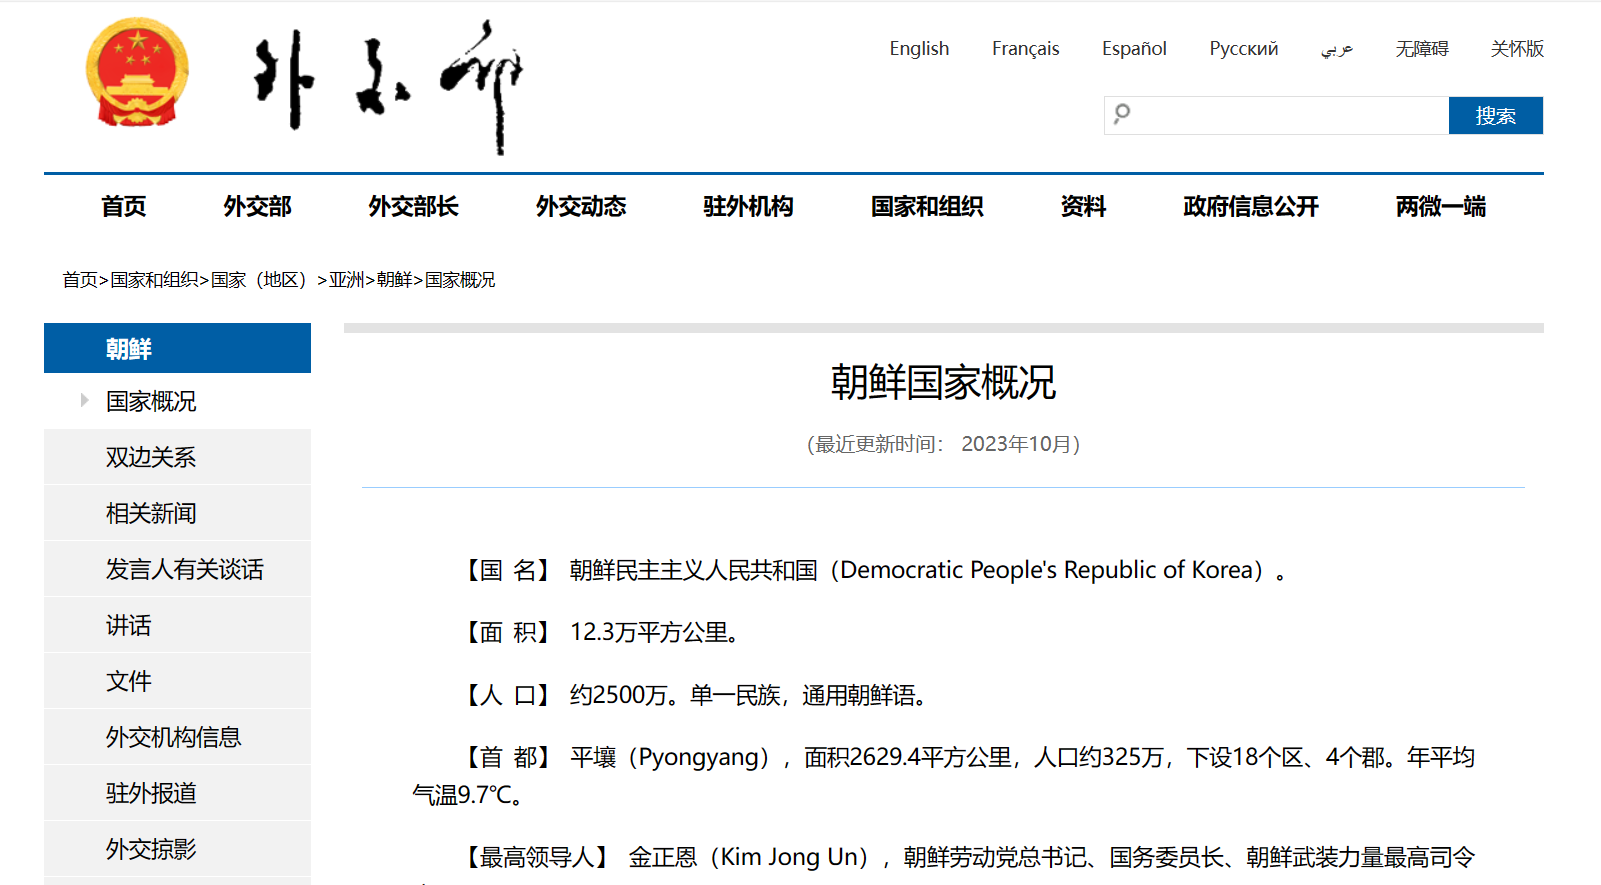Click the 外交部 calligraphy title logo
Viewport: 1601px width, 885px height.
click(x=388, y=85)
